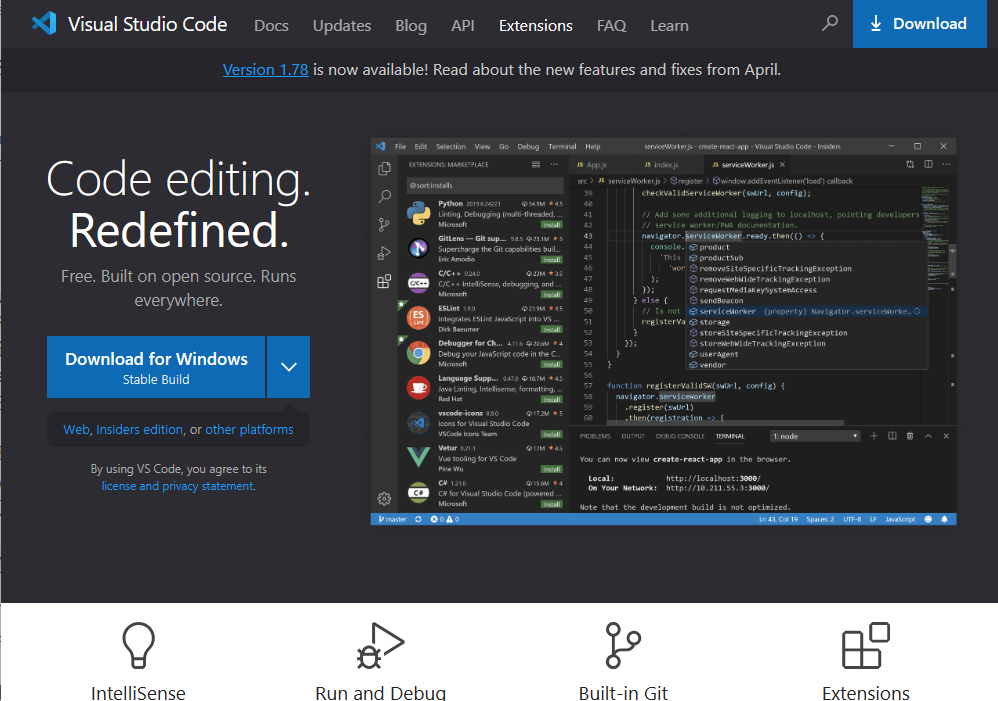Screen dimensions: 998x701
Task: Click the Built-in Git branch icon
Action: pos(622,645)
